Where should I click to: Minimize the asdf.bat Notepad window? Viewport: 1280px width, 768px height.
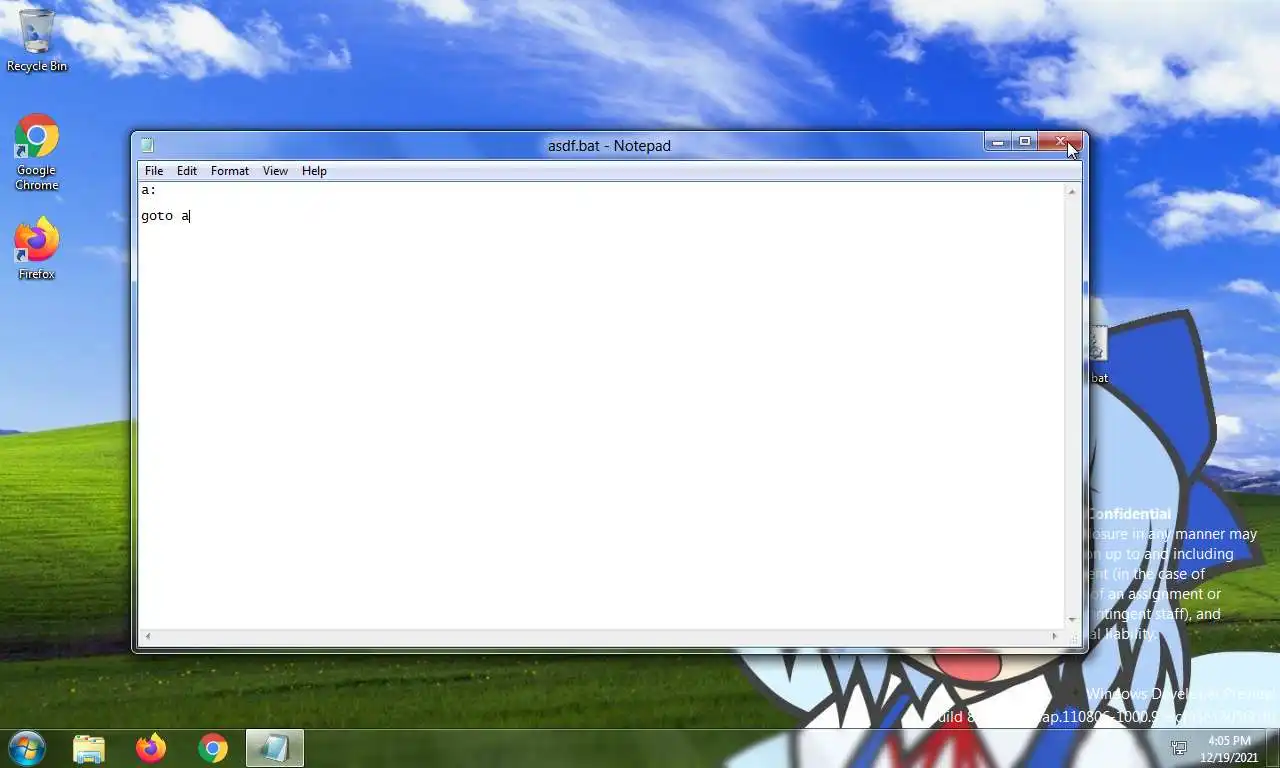coord(997,142)
